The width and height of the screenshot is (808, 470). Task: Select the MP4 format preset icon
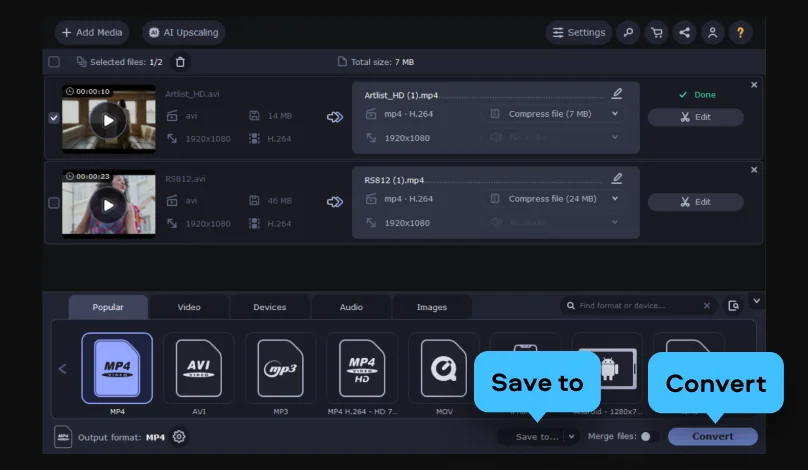click(117, 368)
